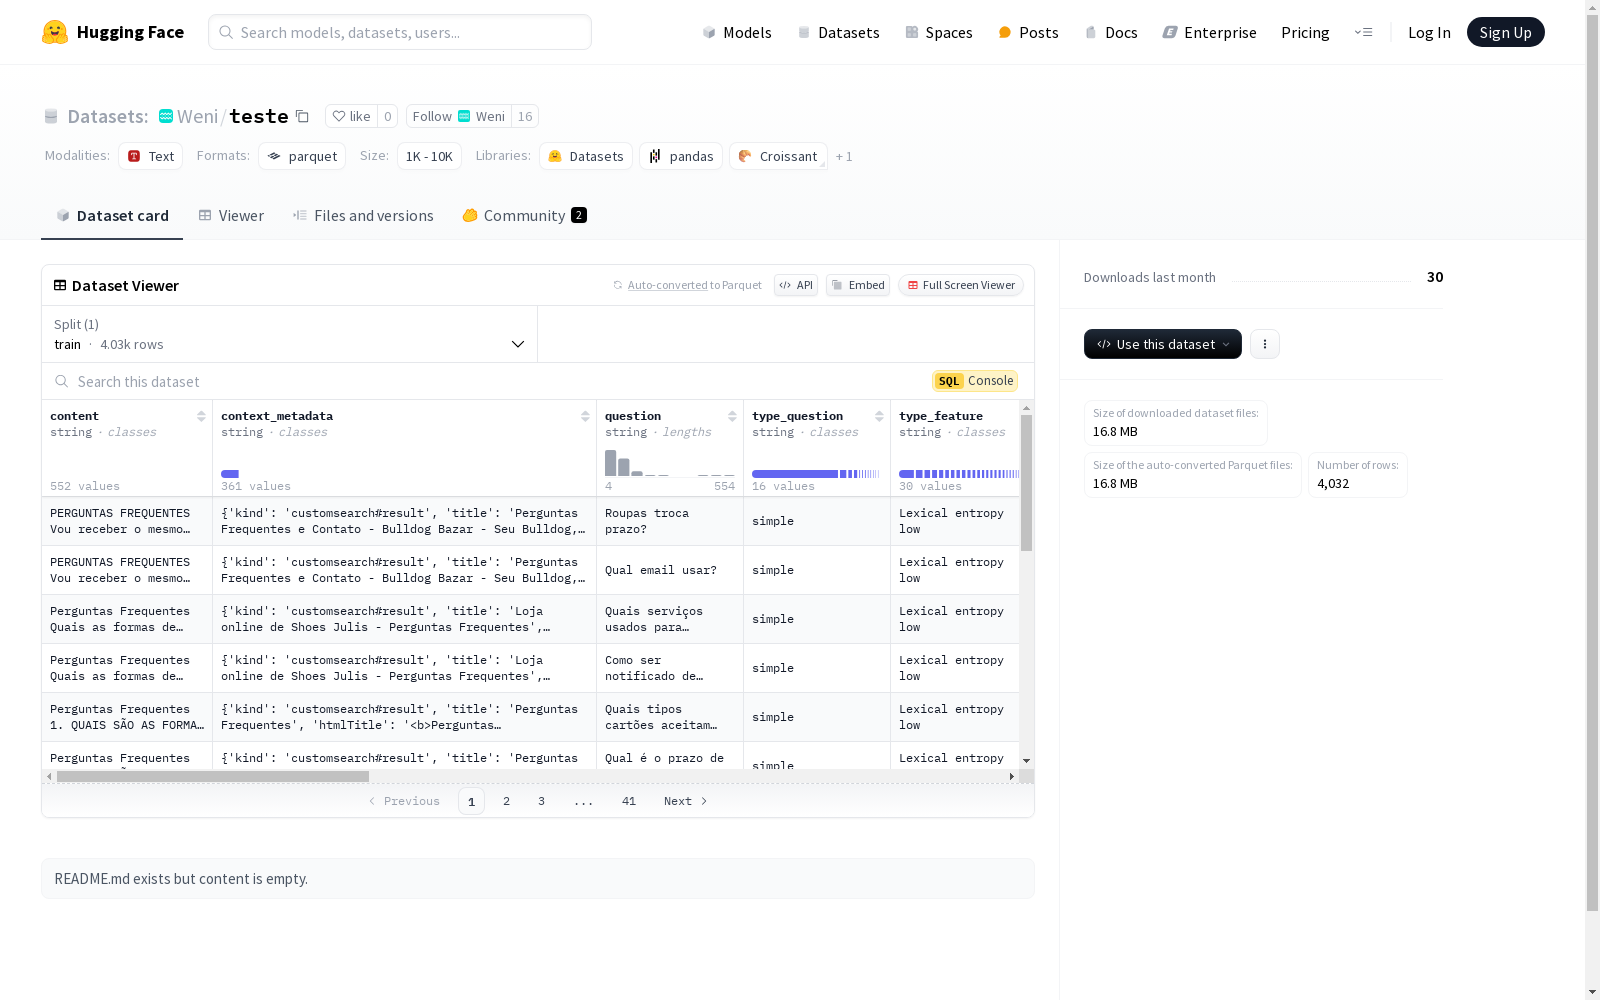1600x1000 pixels.
Task: Open the three-dot menu beside Use this dataset
Action: (1265, 344)
